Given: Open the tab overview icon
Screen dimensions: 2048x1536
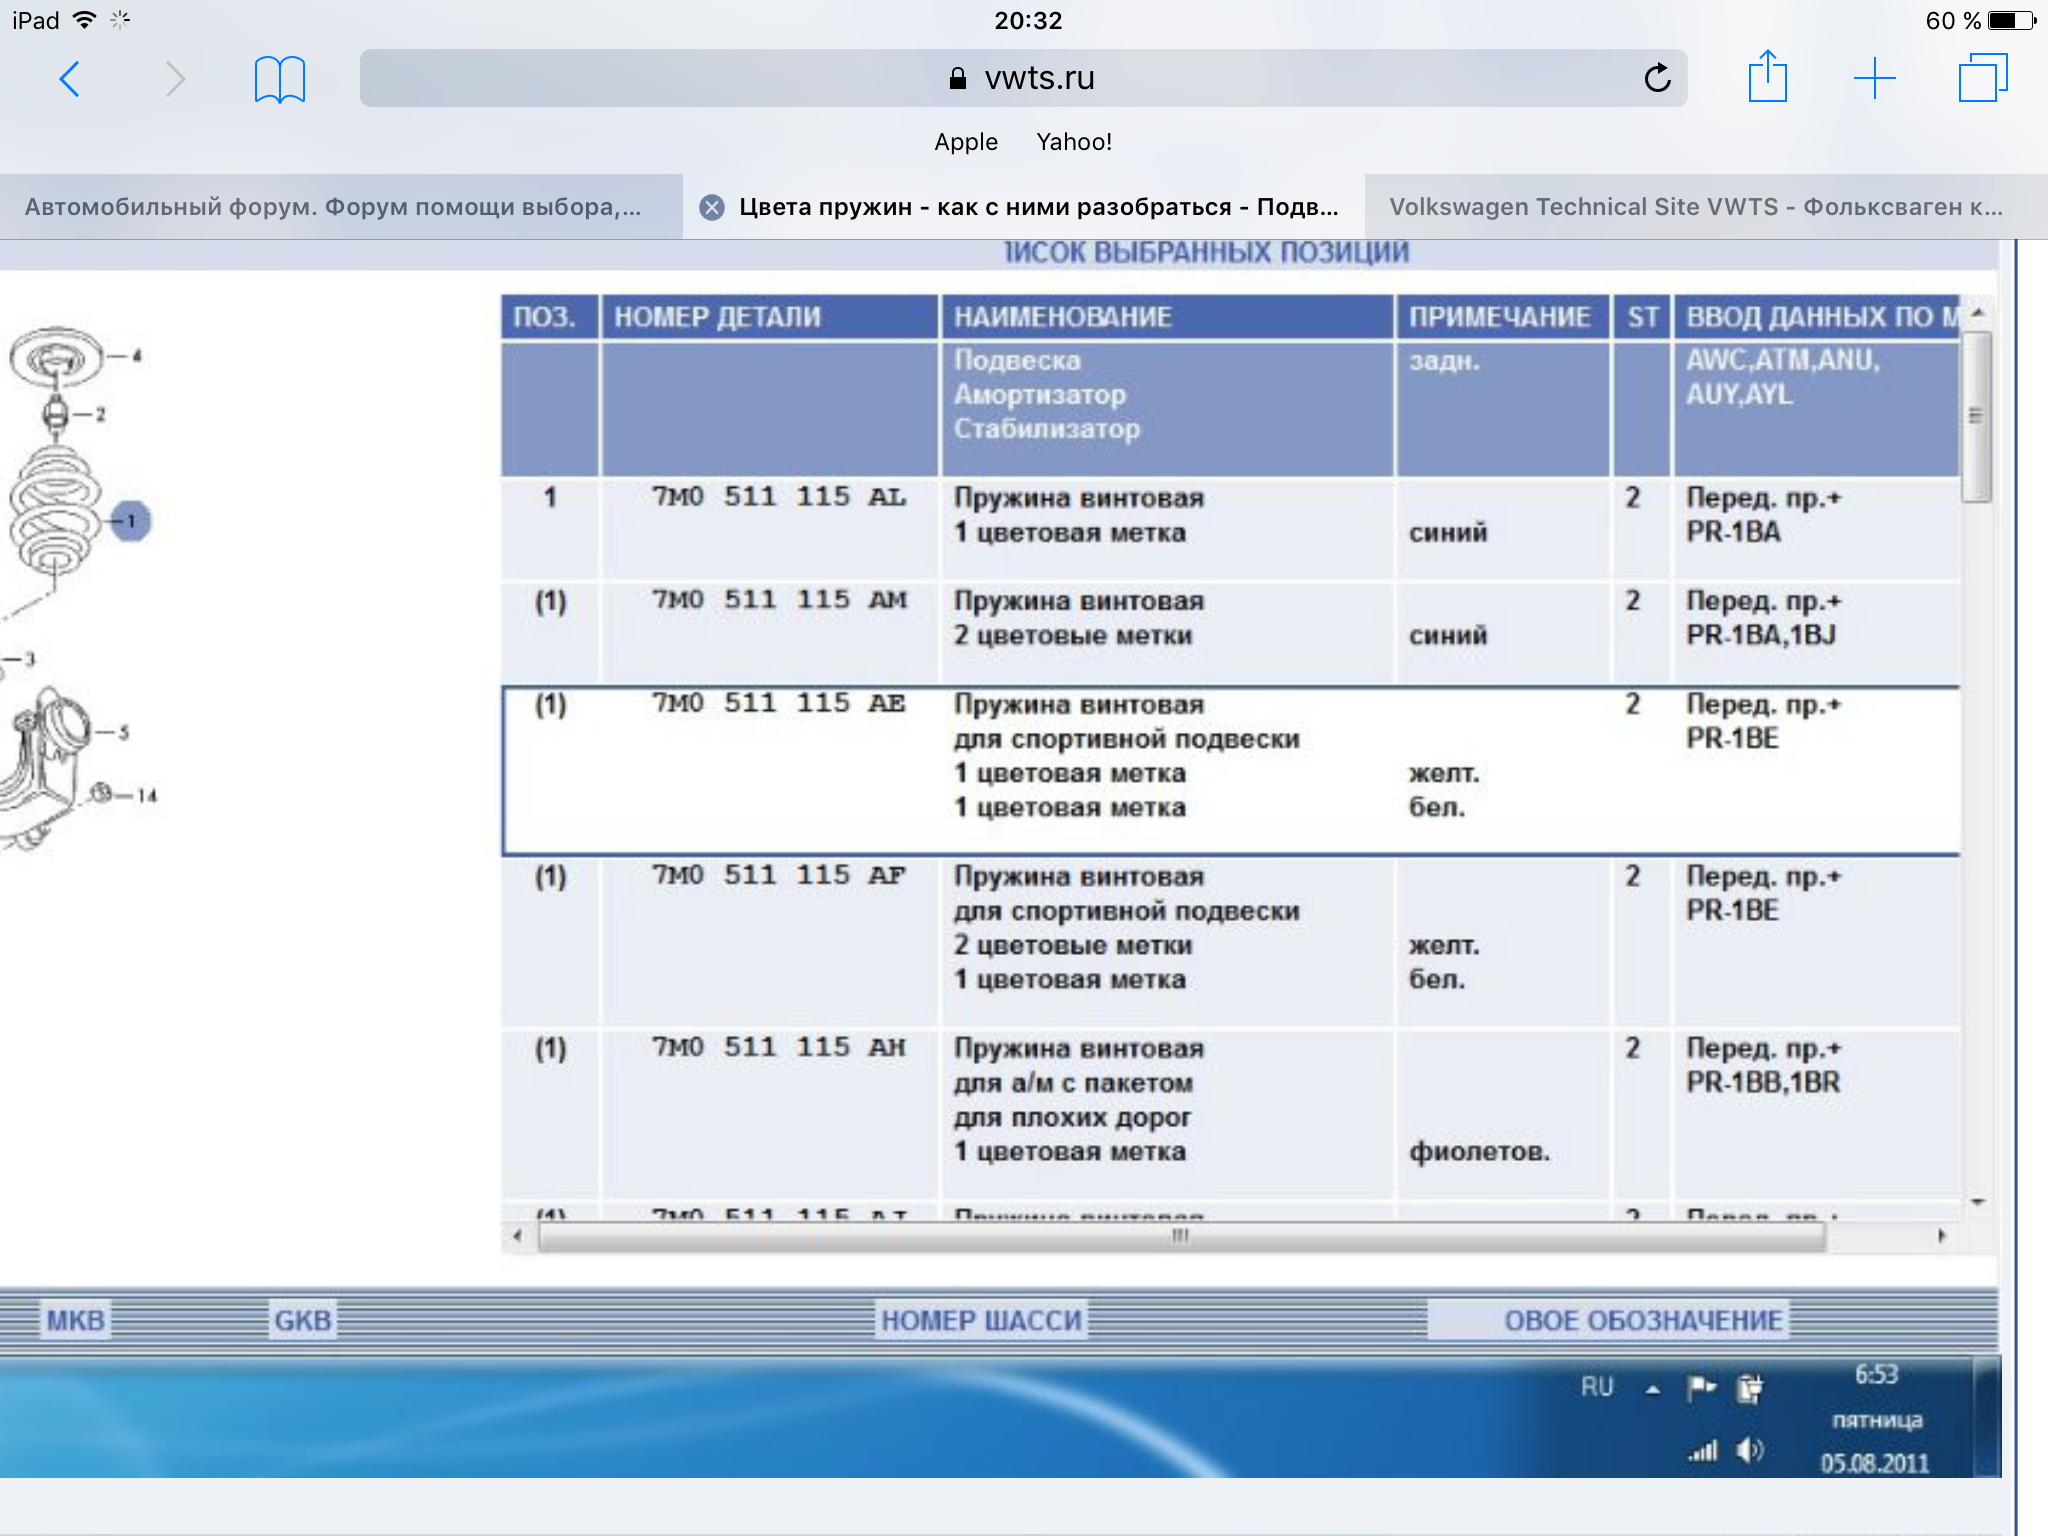Looking at the screenshot, I should [1982, 78].
